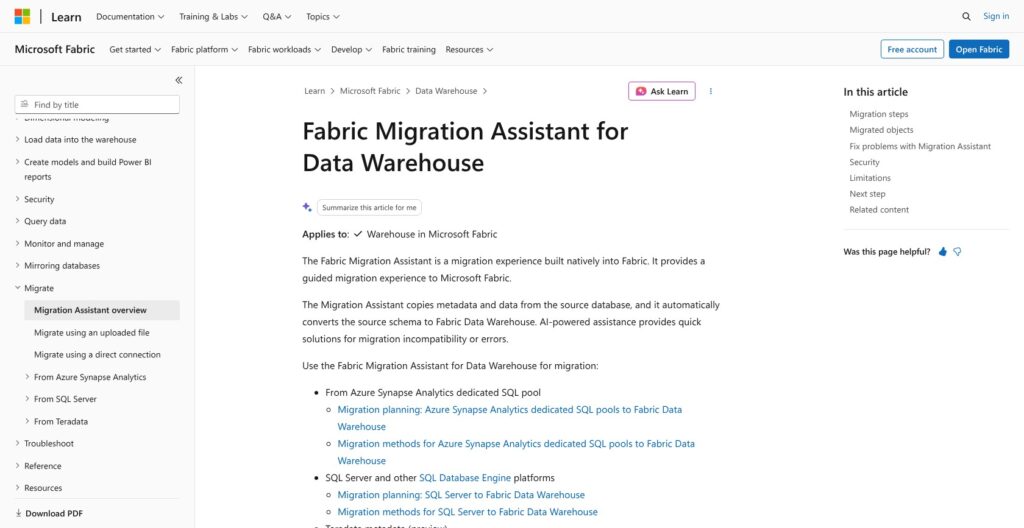This screenshot has height=528, width=1024.
Task: Open Migration planning: Azure Synapse Analytics link
Action: tap(509, 418)
